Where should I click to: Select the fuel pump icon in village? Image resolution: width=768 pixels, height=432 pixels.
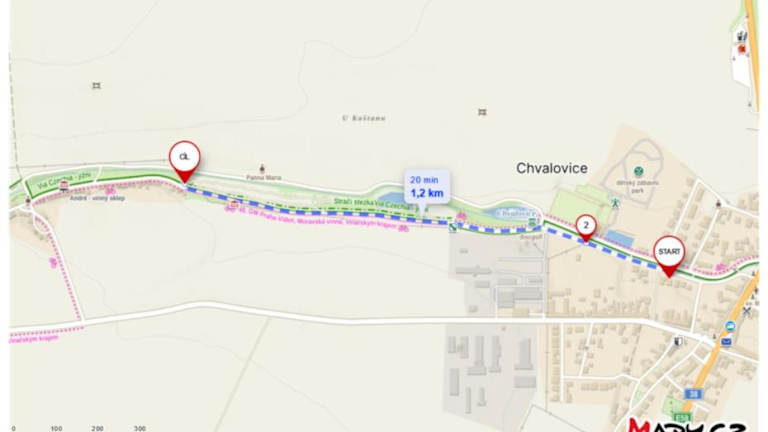coord(678,341)
